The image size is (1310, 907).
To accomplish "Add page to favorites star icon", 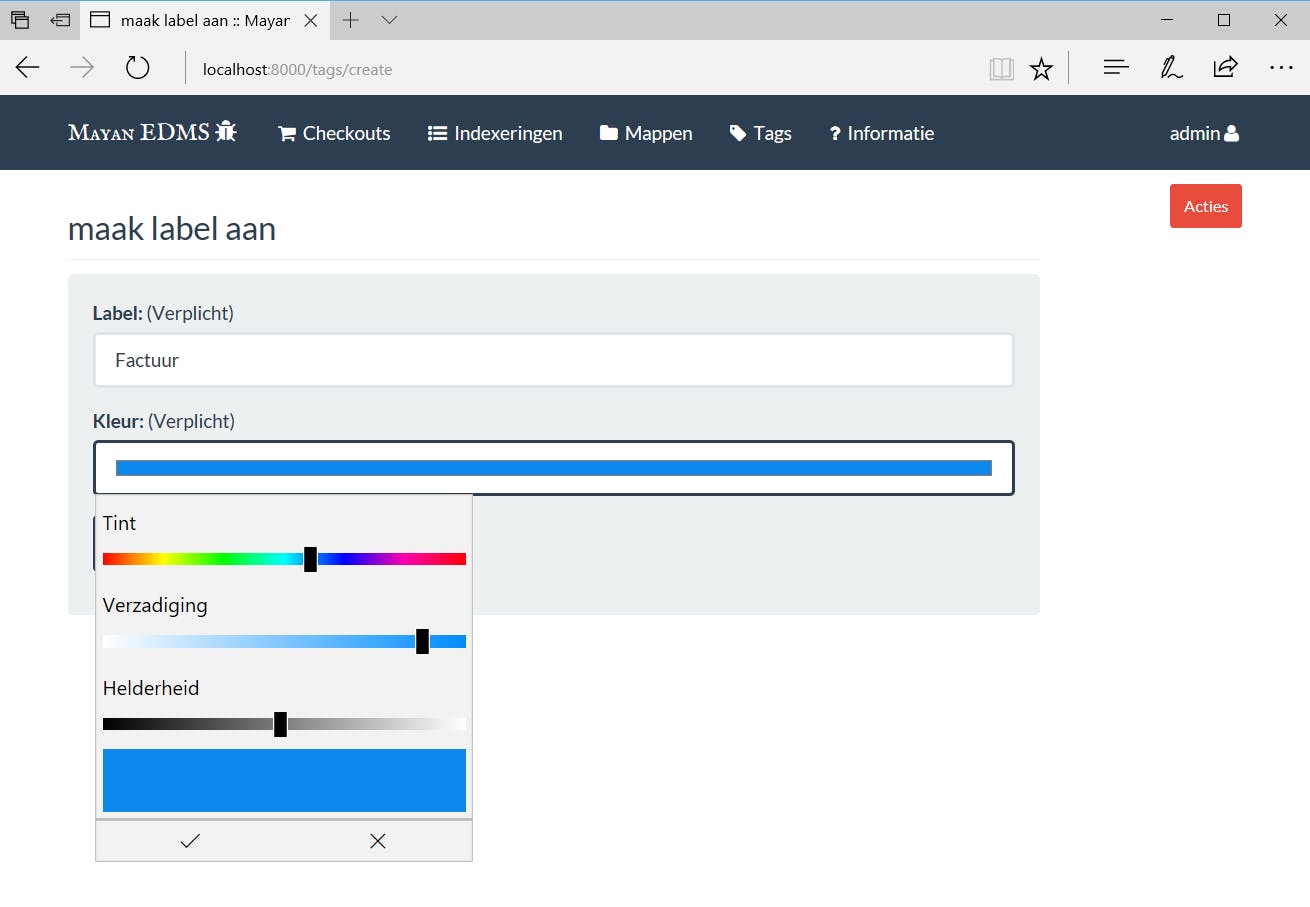I will (x=1042, y=69).
